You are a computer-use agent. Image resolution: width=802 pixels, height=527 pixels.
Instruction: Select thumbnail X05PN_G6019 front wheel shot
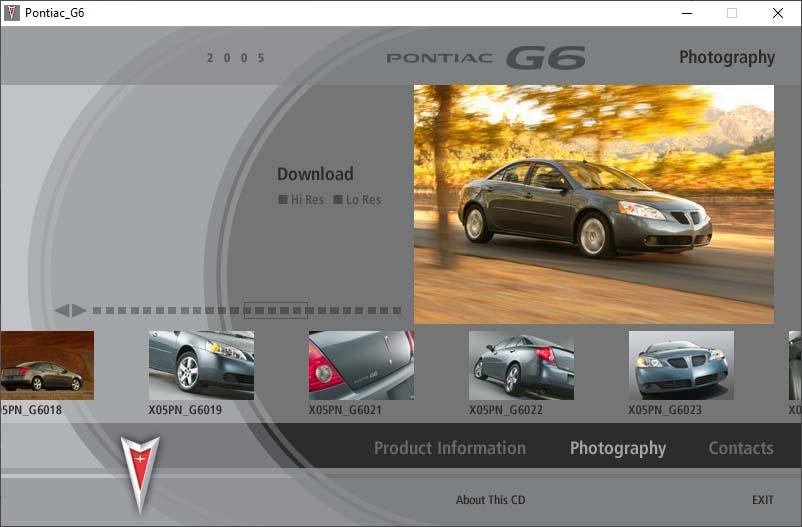(x=201, y=365)
